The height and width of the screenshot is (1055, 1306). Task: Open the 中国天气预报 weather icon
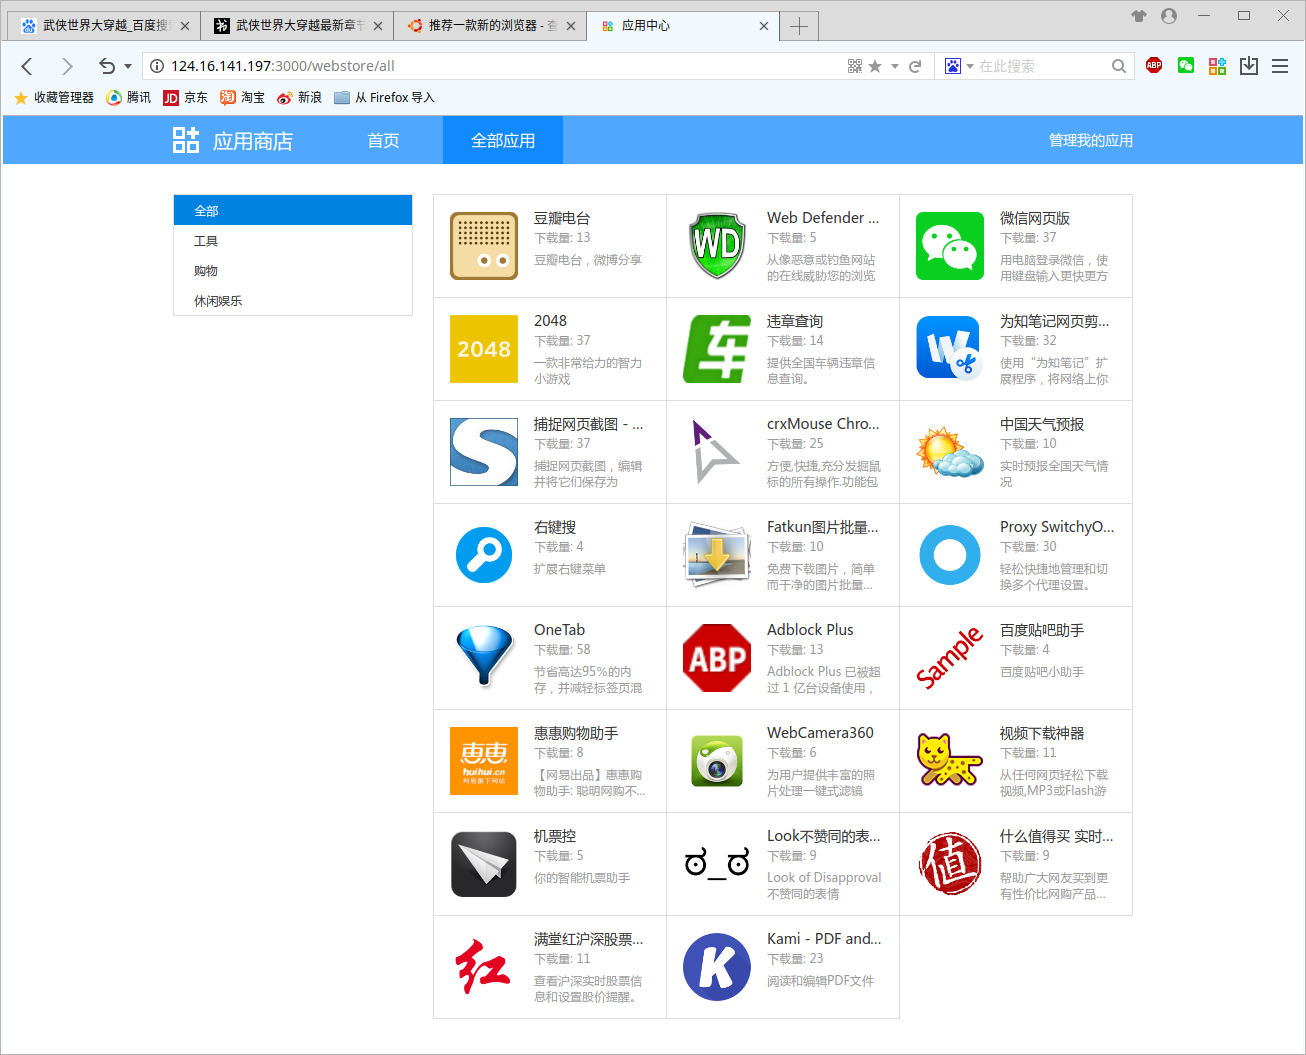pos(950,452)
